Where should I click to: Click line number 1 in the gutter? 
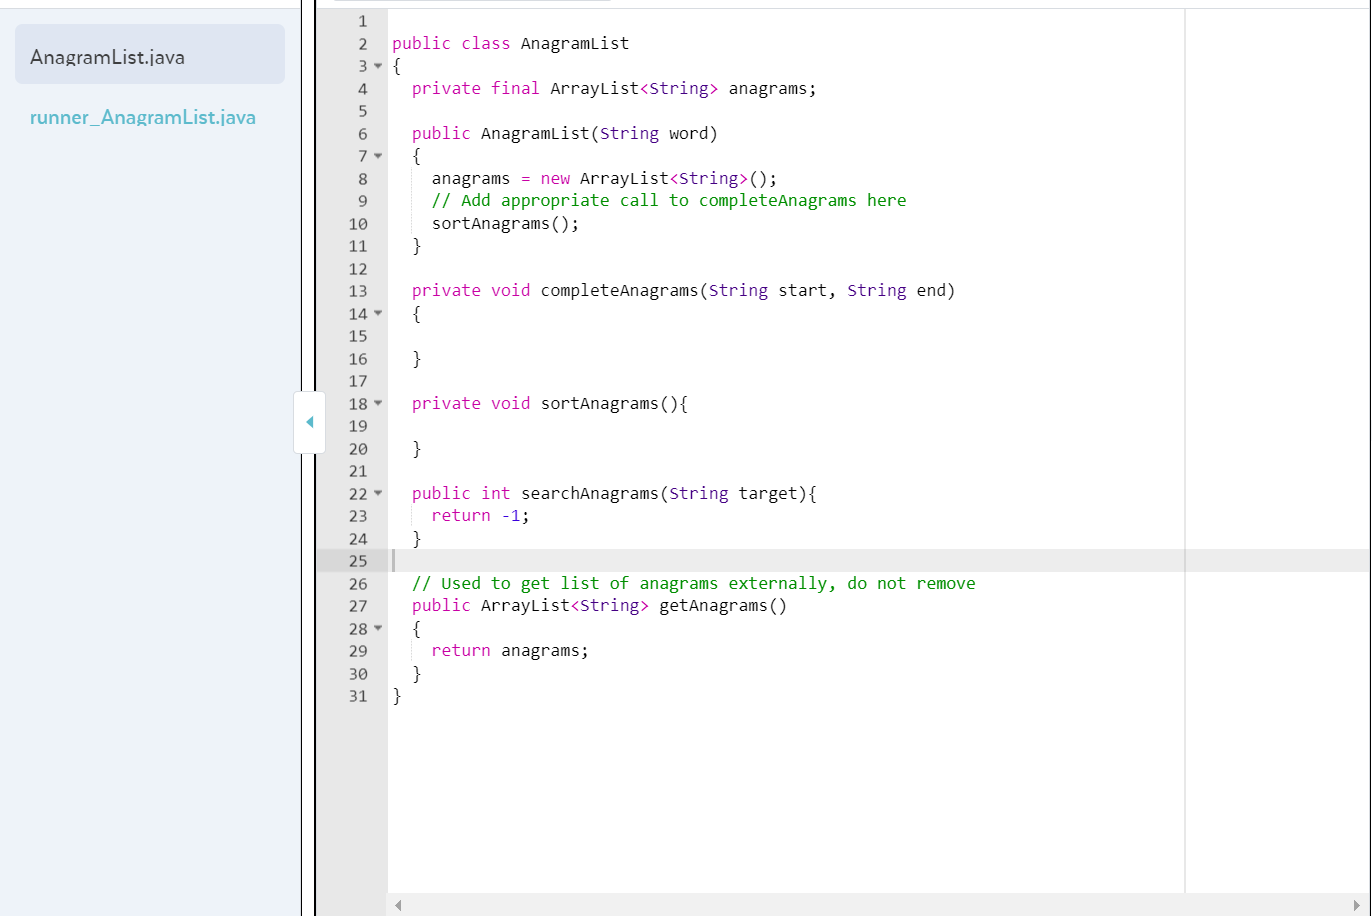coord(363,21)
